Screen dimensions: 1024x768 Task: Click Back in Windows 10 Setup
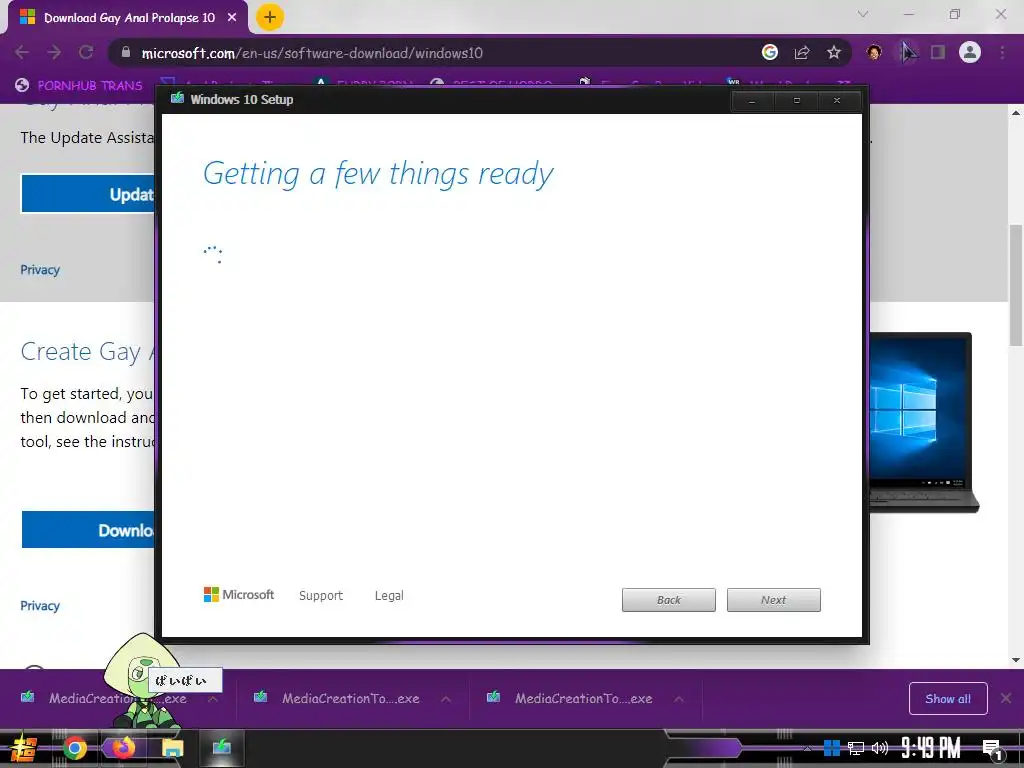click(x=669, y=600)
